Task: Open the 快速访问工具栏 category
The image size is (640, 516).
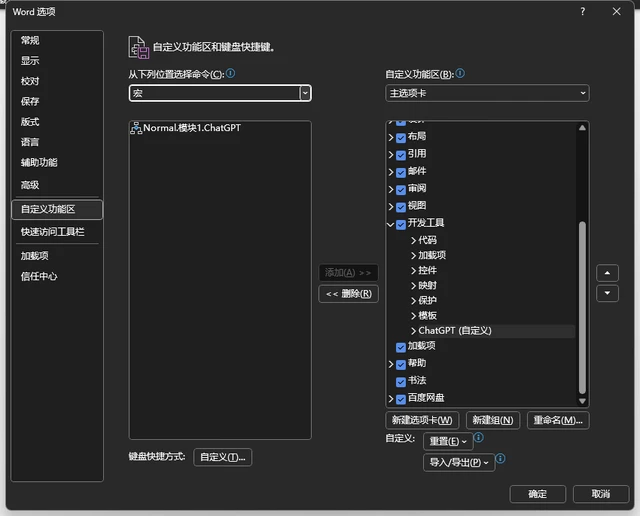Action: click(x=57, y=232)
